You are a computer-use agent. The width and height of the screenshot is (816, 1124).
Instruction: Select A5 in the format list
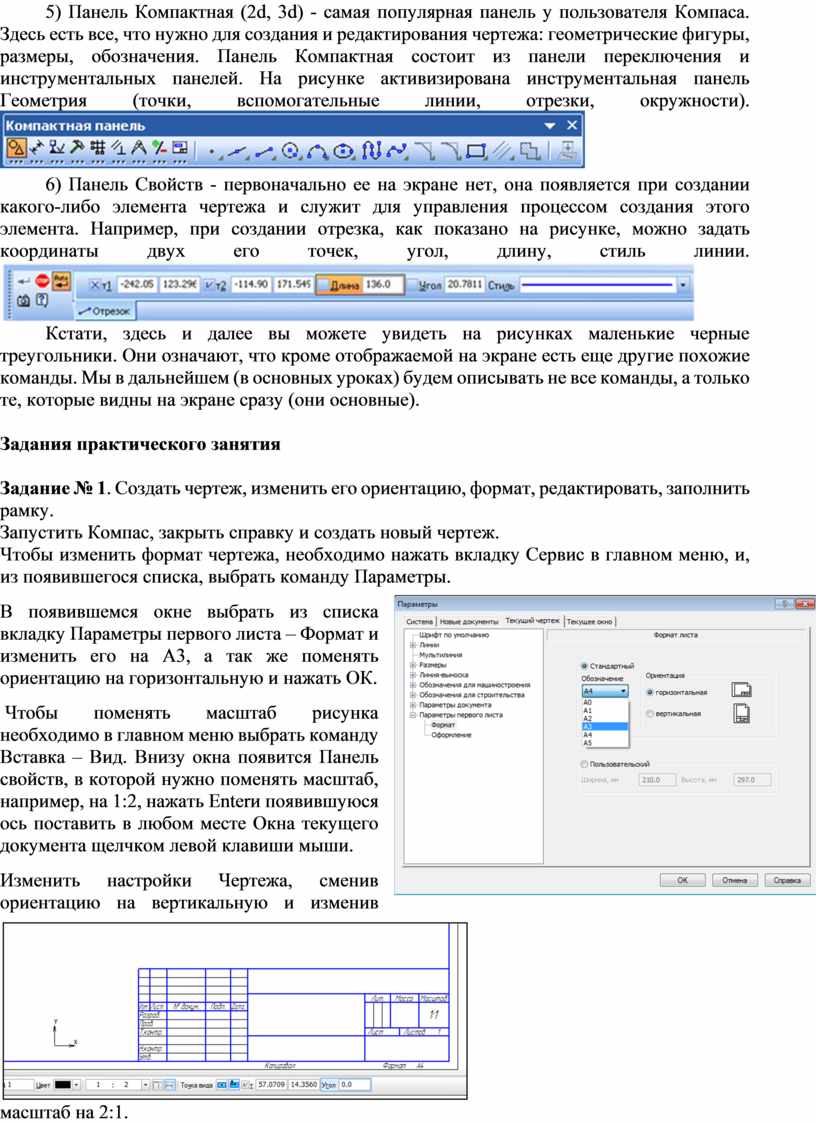[x=605, y=743]
